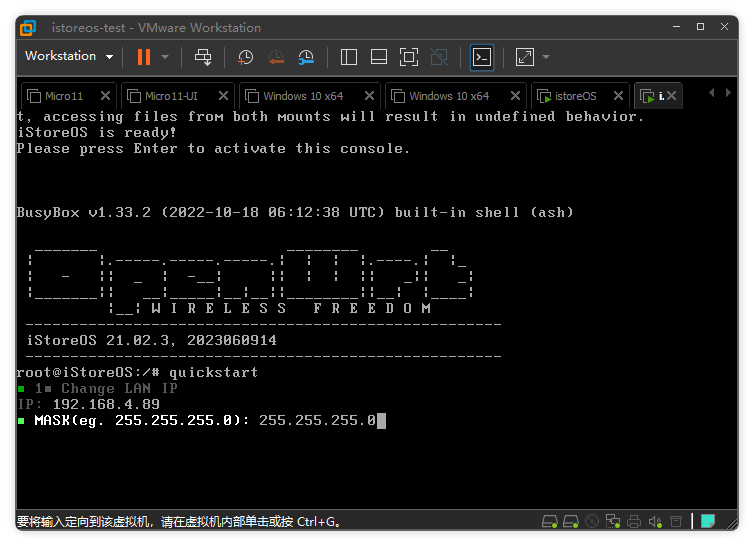Click the 'iStoreOS is ready!' line
The height and width of the screenshot is (546, 754).
coord(97,132)
